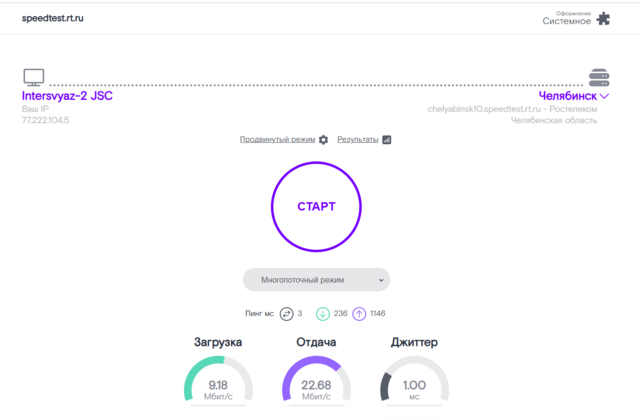Click the idle ping arrows icon
640x420 pixels.
click(285, 313)
